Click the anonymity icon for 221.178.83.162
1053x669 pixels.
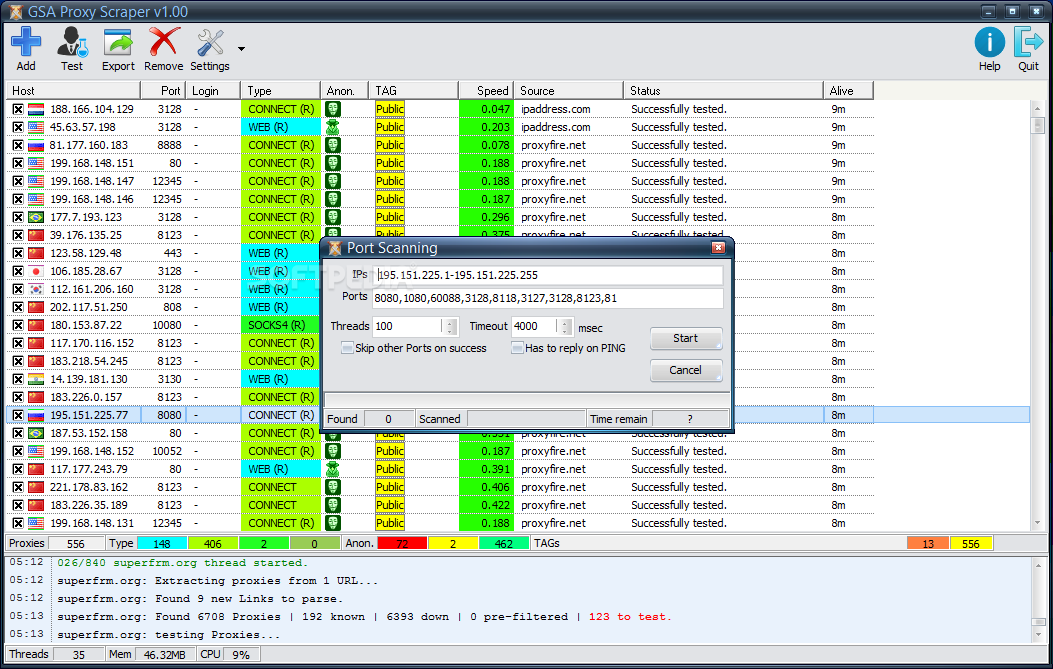(332, 487)
